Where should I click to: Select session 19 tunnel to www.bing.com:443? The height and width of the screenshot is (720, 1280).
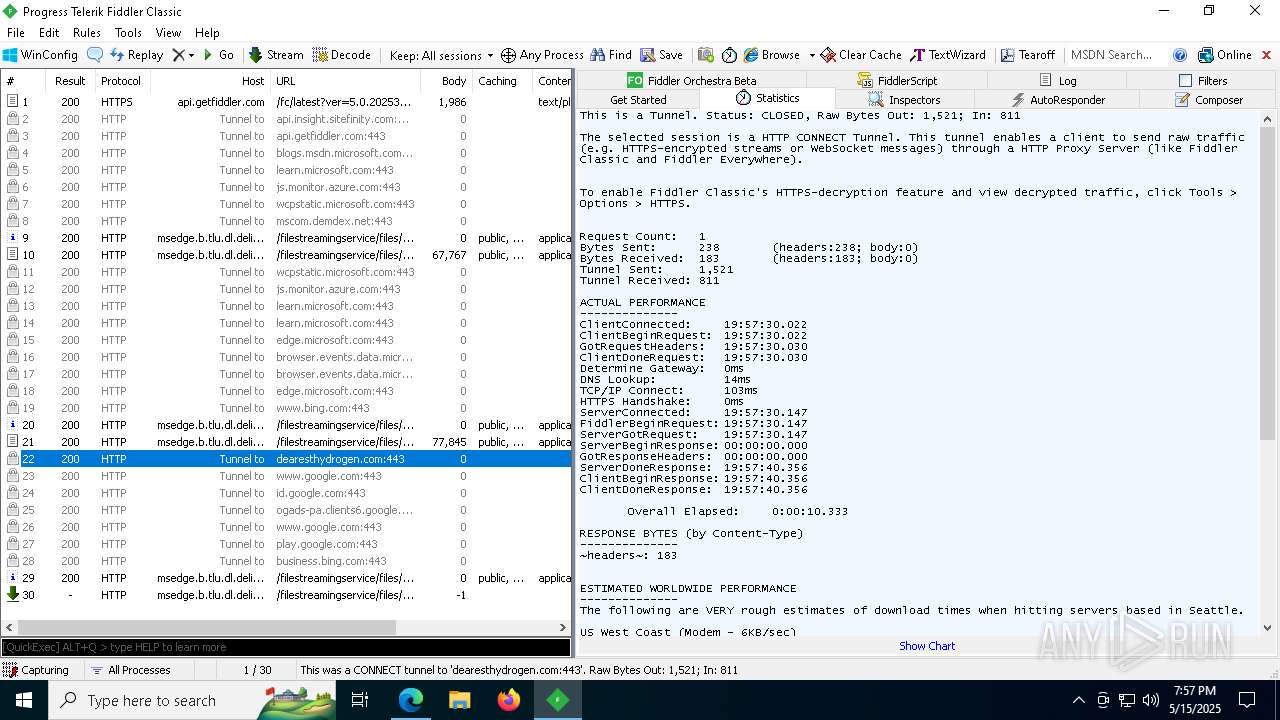pyautogui.click(x=285, y=408)
